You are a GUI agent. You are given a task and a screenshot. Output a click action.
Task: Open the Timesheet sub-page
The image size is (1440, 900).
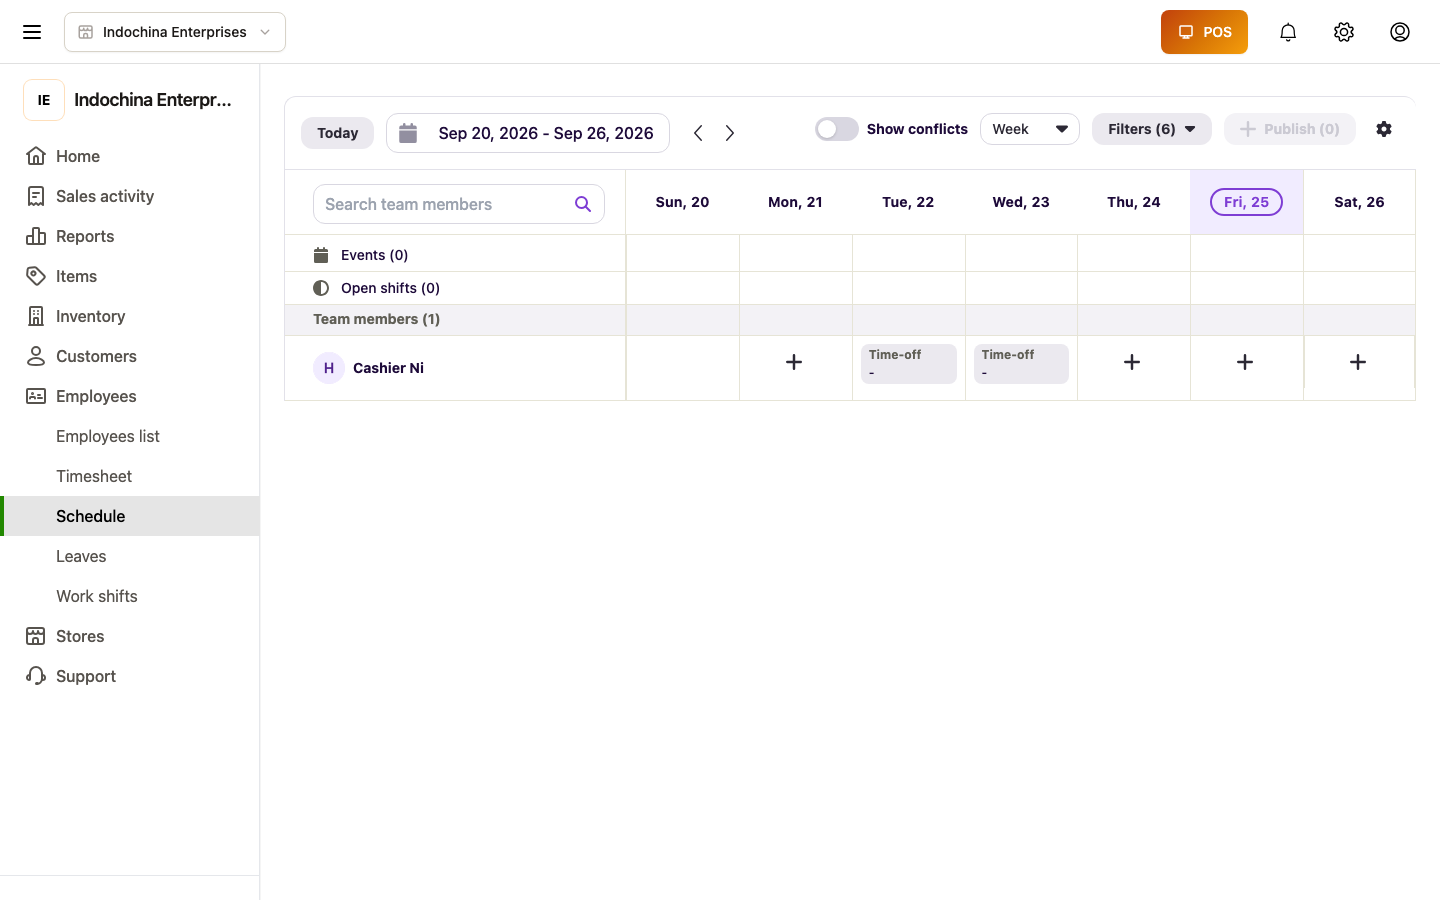[130, 476]
